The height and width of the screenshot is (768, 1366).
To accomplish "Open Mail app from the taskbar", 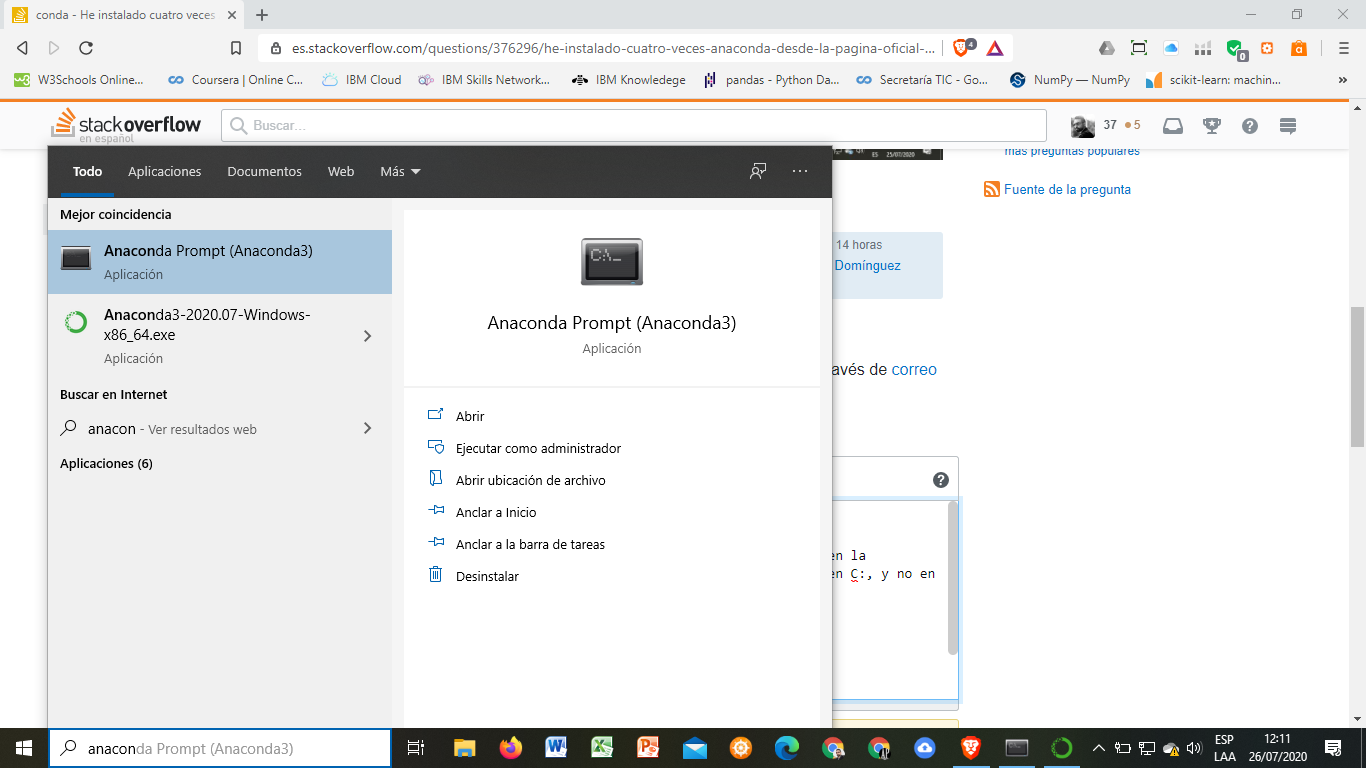I will (x=695, y=748).
